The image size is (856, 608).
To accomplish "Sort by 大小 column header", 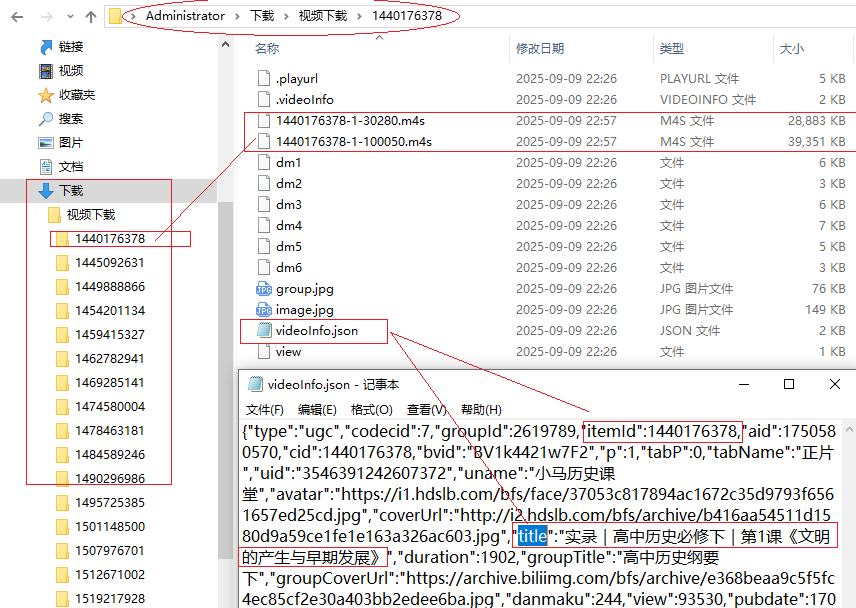I will [792, 49].
